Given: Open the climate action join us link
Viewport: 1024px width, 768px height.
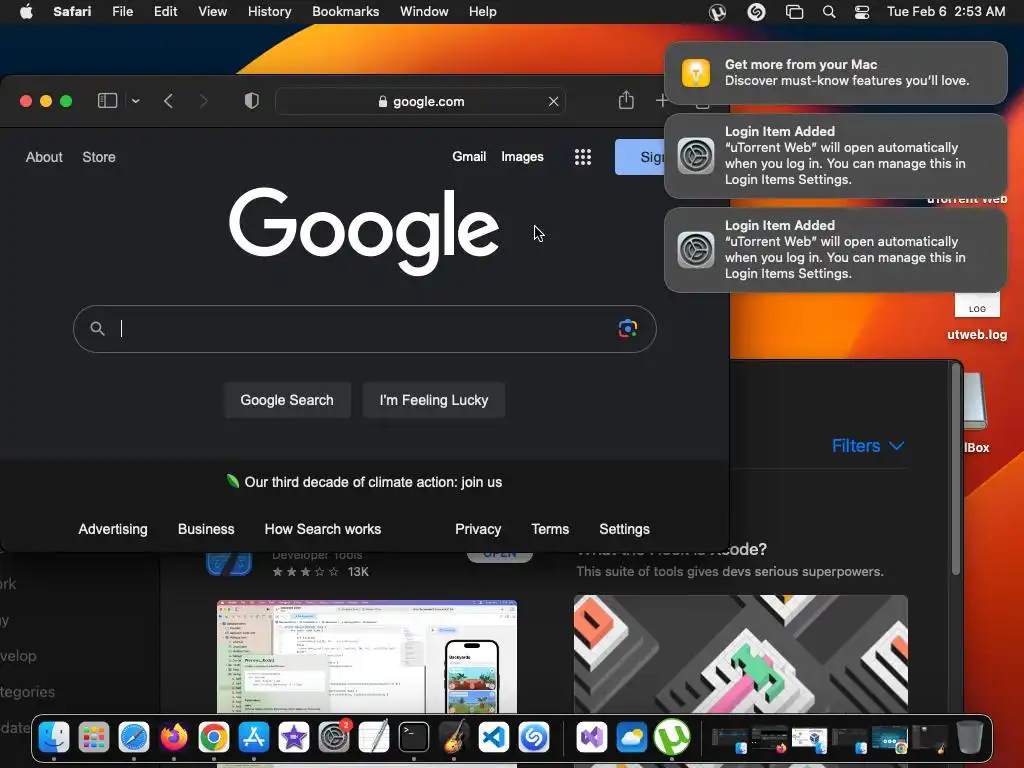Looking at the screenshot, I should click(x=373, y=482).
